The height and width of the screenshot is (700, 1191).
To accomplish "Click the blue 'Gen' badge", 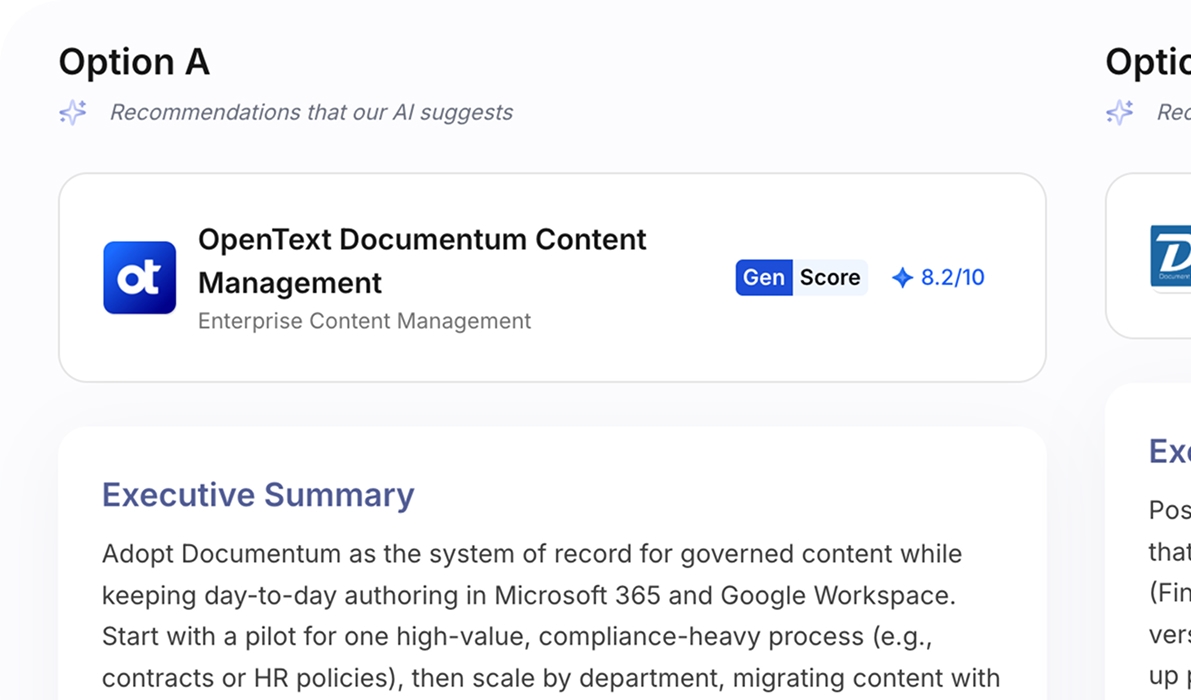I will pyautogui.click(x=764, y=278).
